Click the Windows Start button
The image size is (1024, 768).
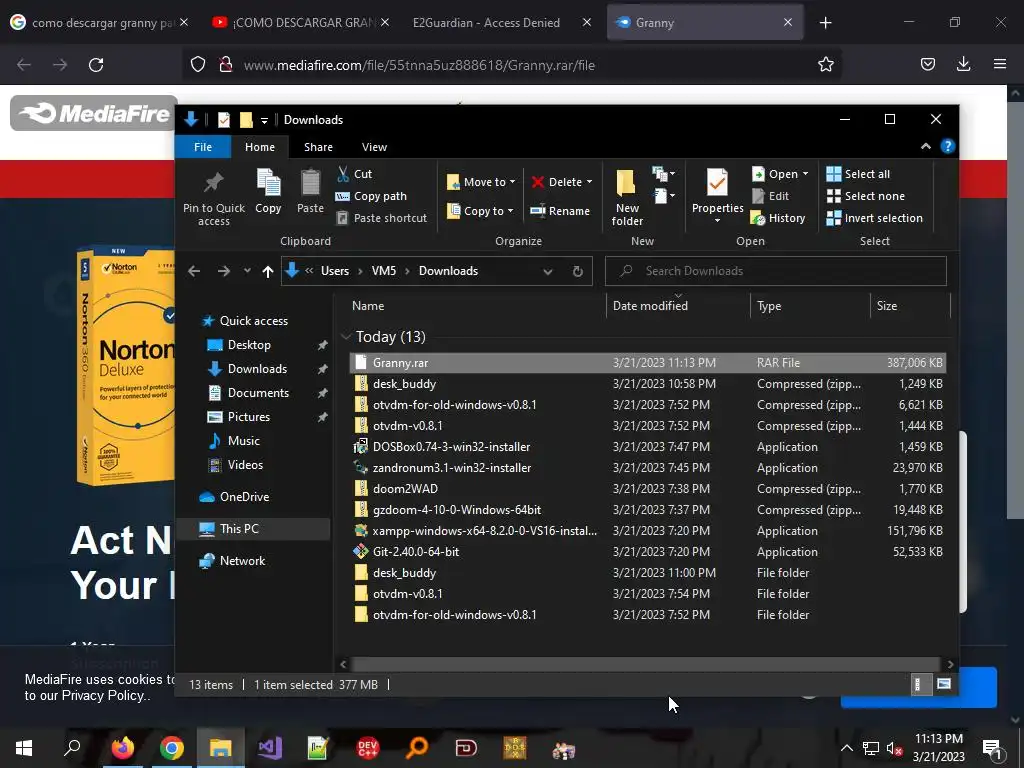[24, 748]
